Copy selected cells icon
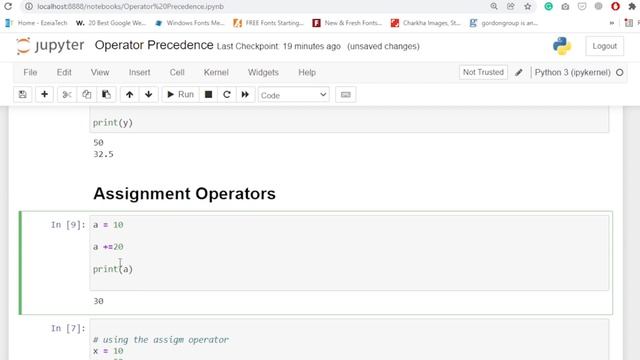This screenshot has height=360, width=640. pos(87,95)
